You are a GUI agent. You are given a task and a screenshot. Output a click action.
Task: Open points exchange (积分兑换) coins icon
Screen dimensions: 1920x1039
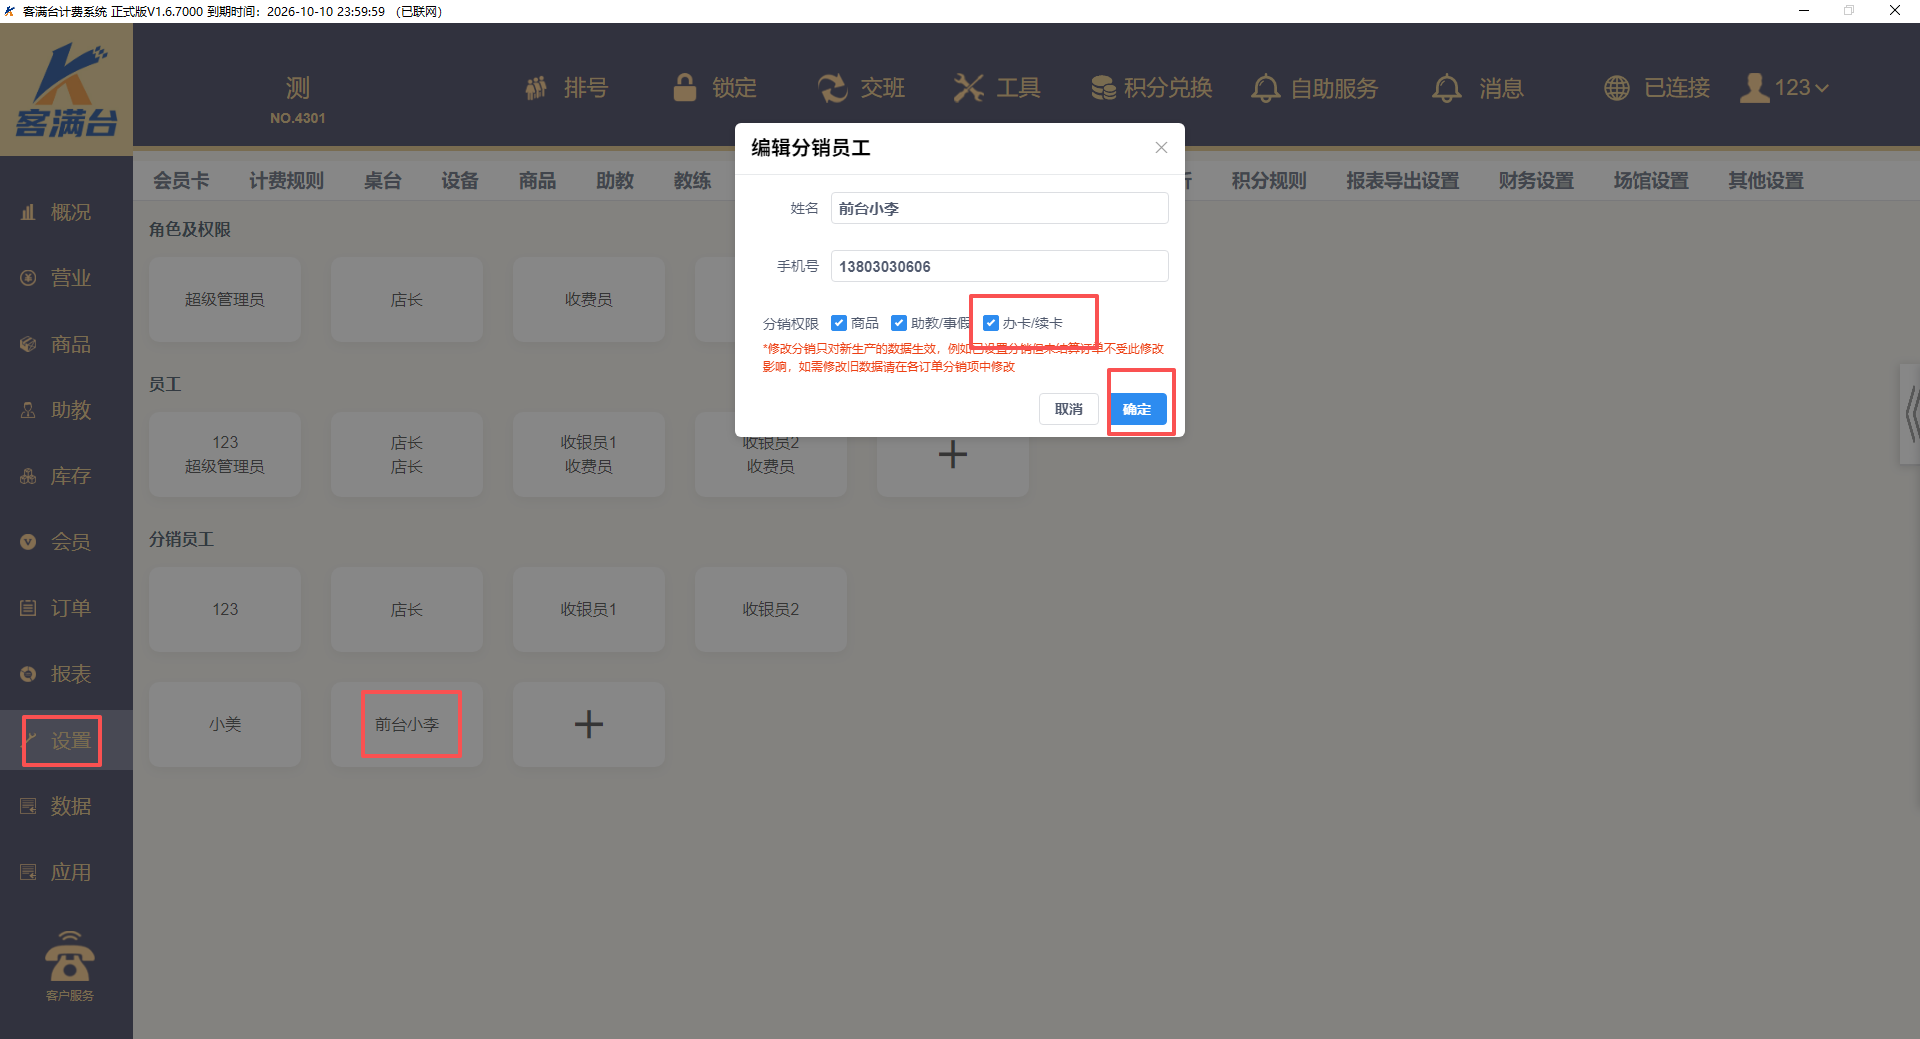click(x=1103, y=88)
